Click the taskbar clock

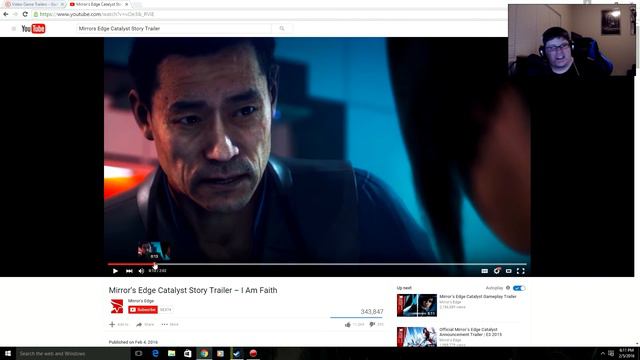pyautogui.click(x=626, y=353)
